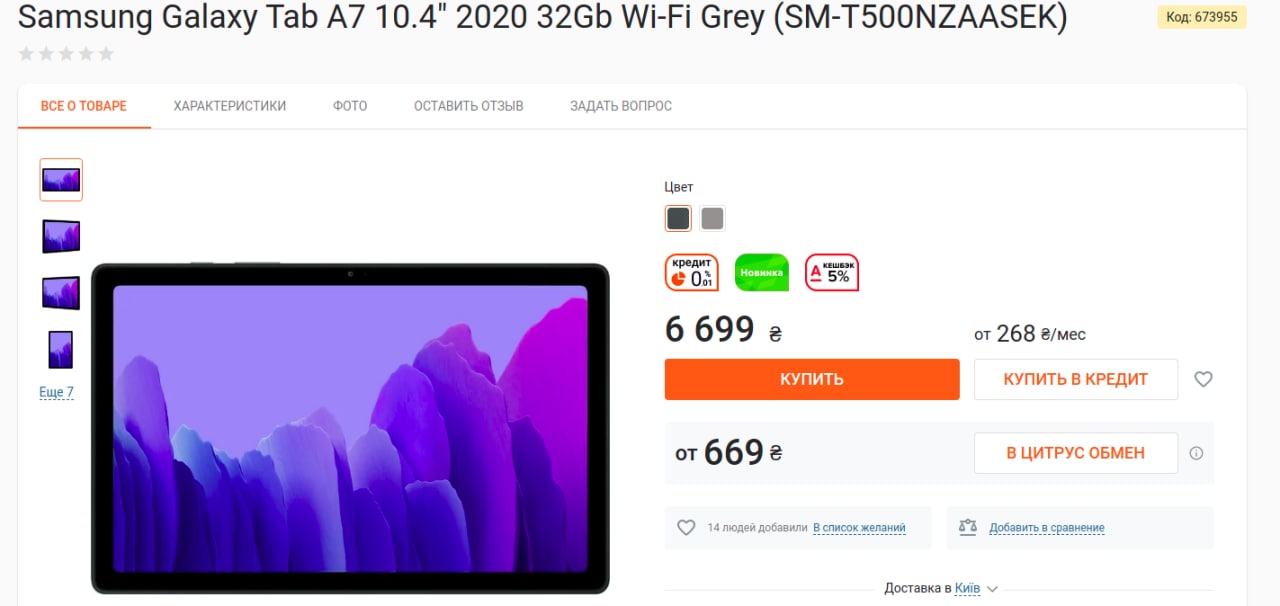Screen dimensions: 1280x606
Task: Click the кешбэк 5% badge icon
Action: (832, 272)
